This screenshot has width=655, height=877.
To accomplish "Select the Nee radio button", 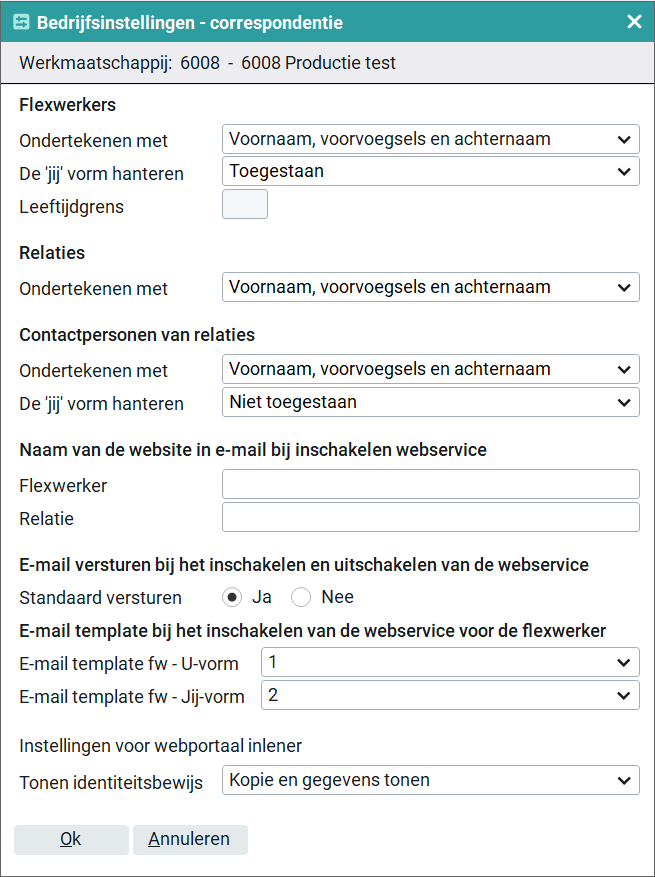I will [x=301, y=597].
